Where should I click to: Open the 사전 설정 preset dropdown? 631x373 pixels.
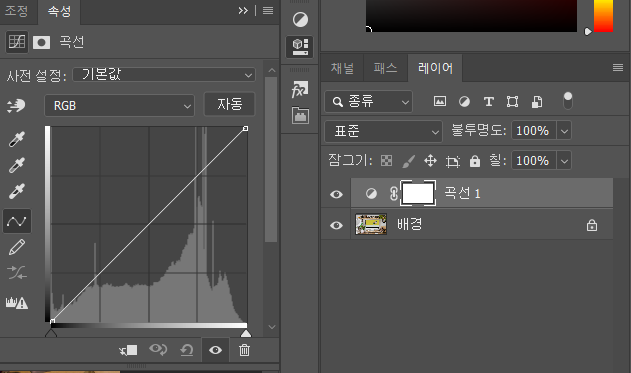point(164,75)
